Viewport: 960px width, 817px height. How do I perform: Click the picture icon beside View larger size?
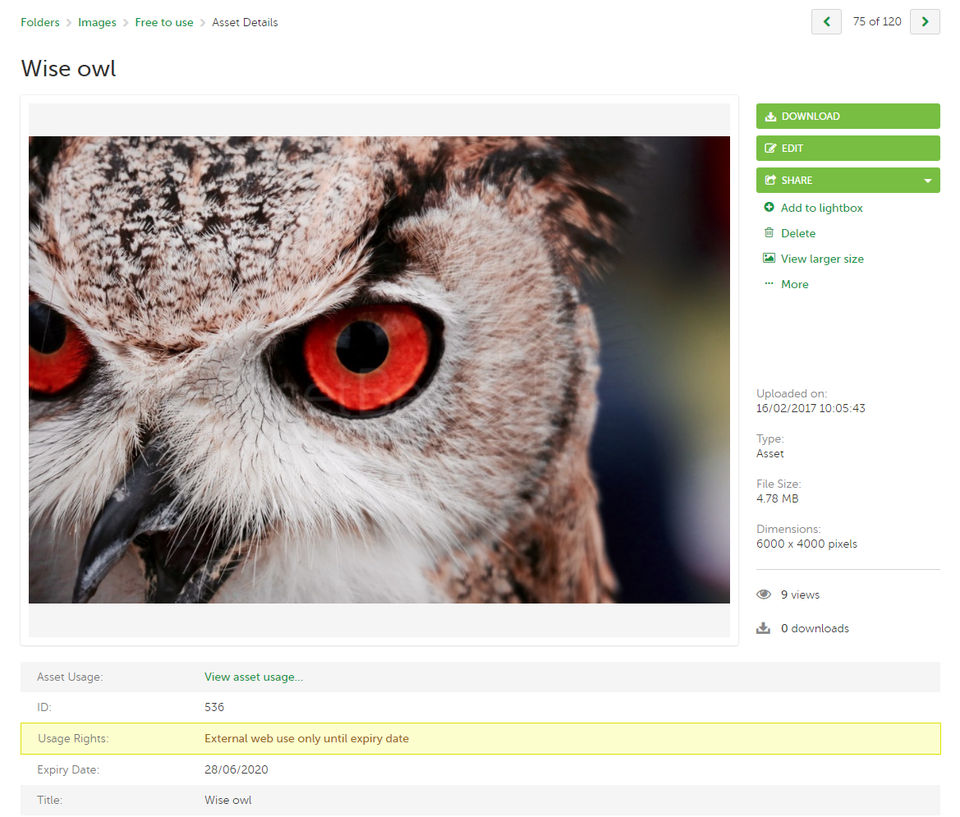(769, 258)
